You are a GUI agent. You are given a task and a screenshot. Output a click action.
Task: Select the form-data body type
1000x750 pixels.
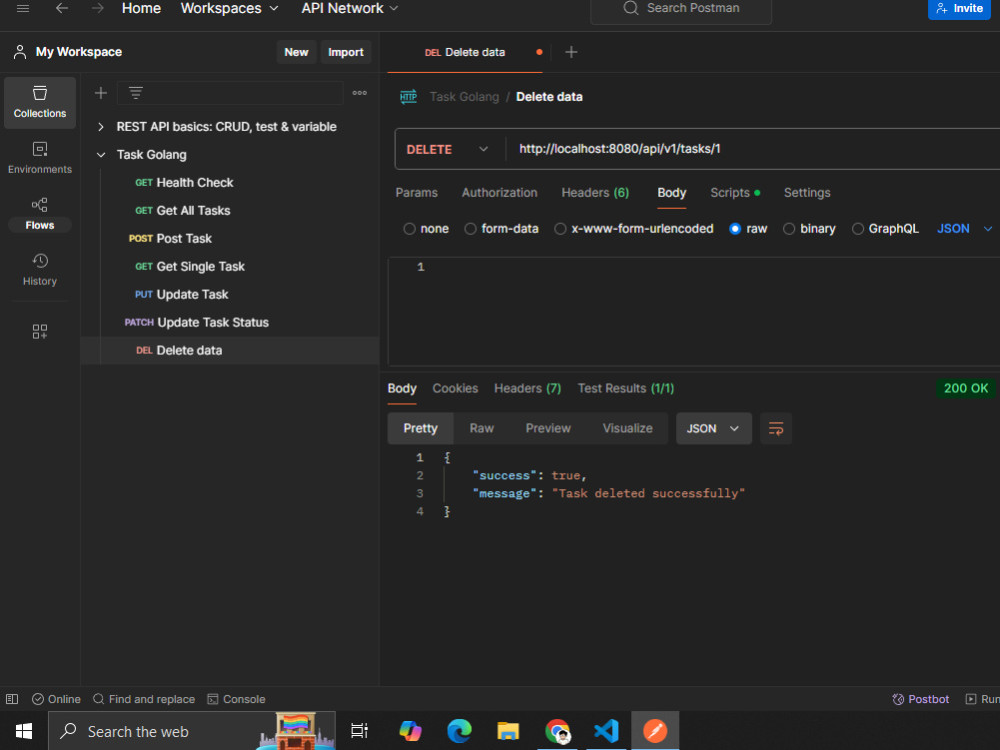tap(471, 229)
